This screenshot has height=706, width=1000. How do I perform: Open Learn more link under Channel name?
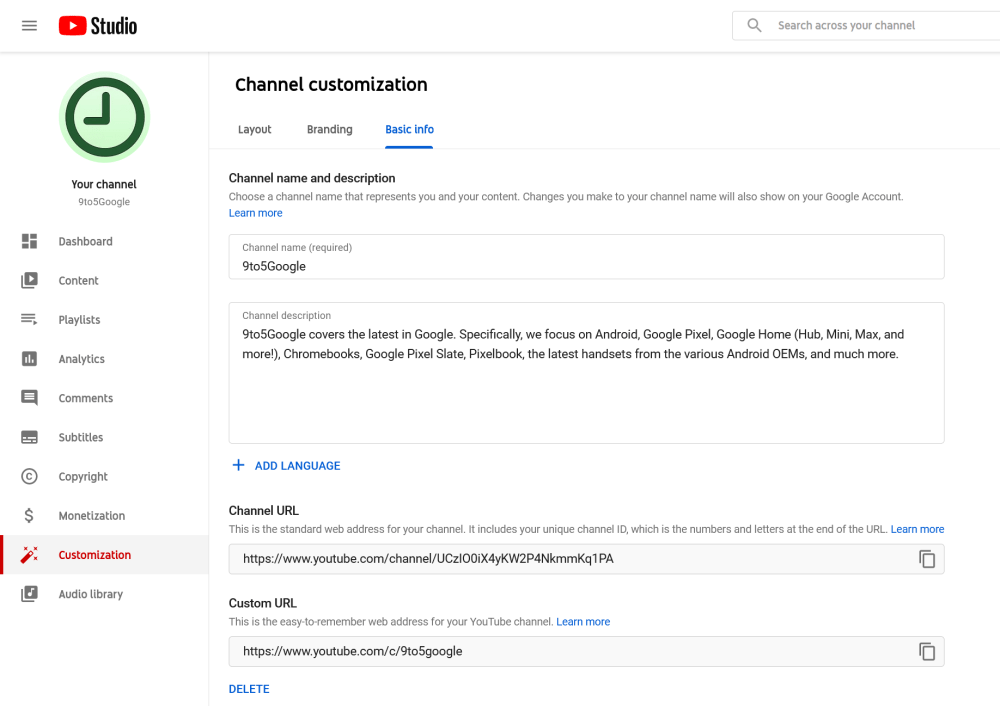pos(255,213)
